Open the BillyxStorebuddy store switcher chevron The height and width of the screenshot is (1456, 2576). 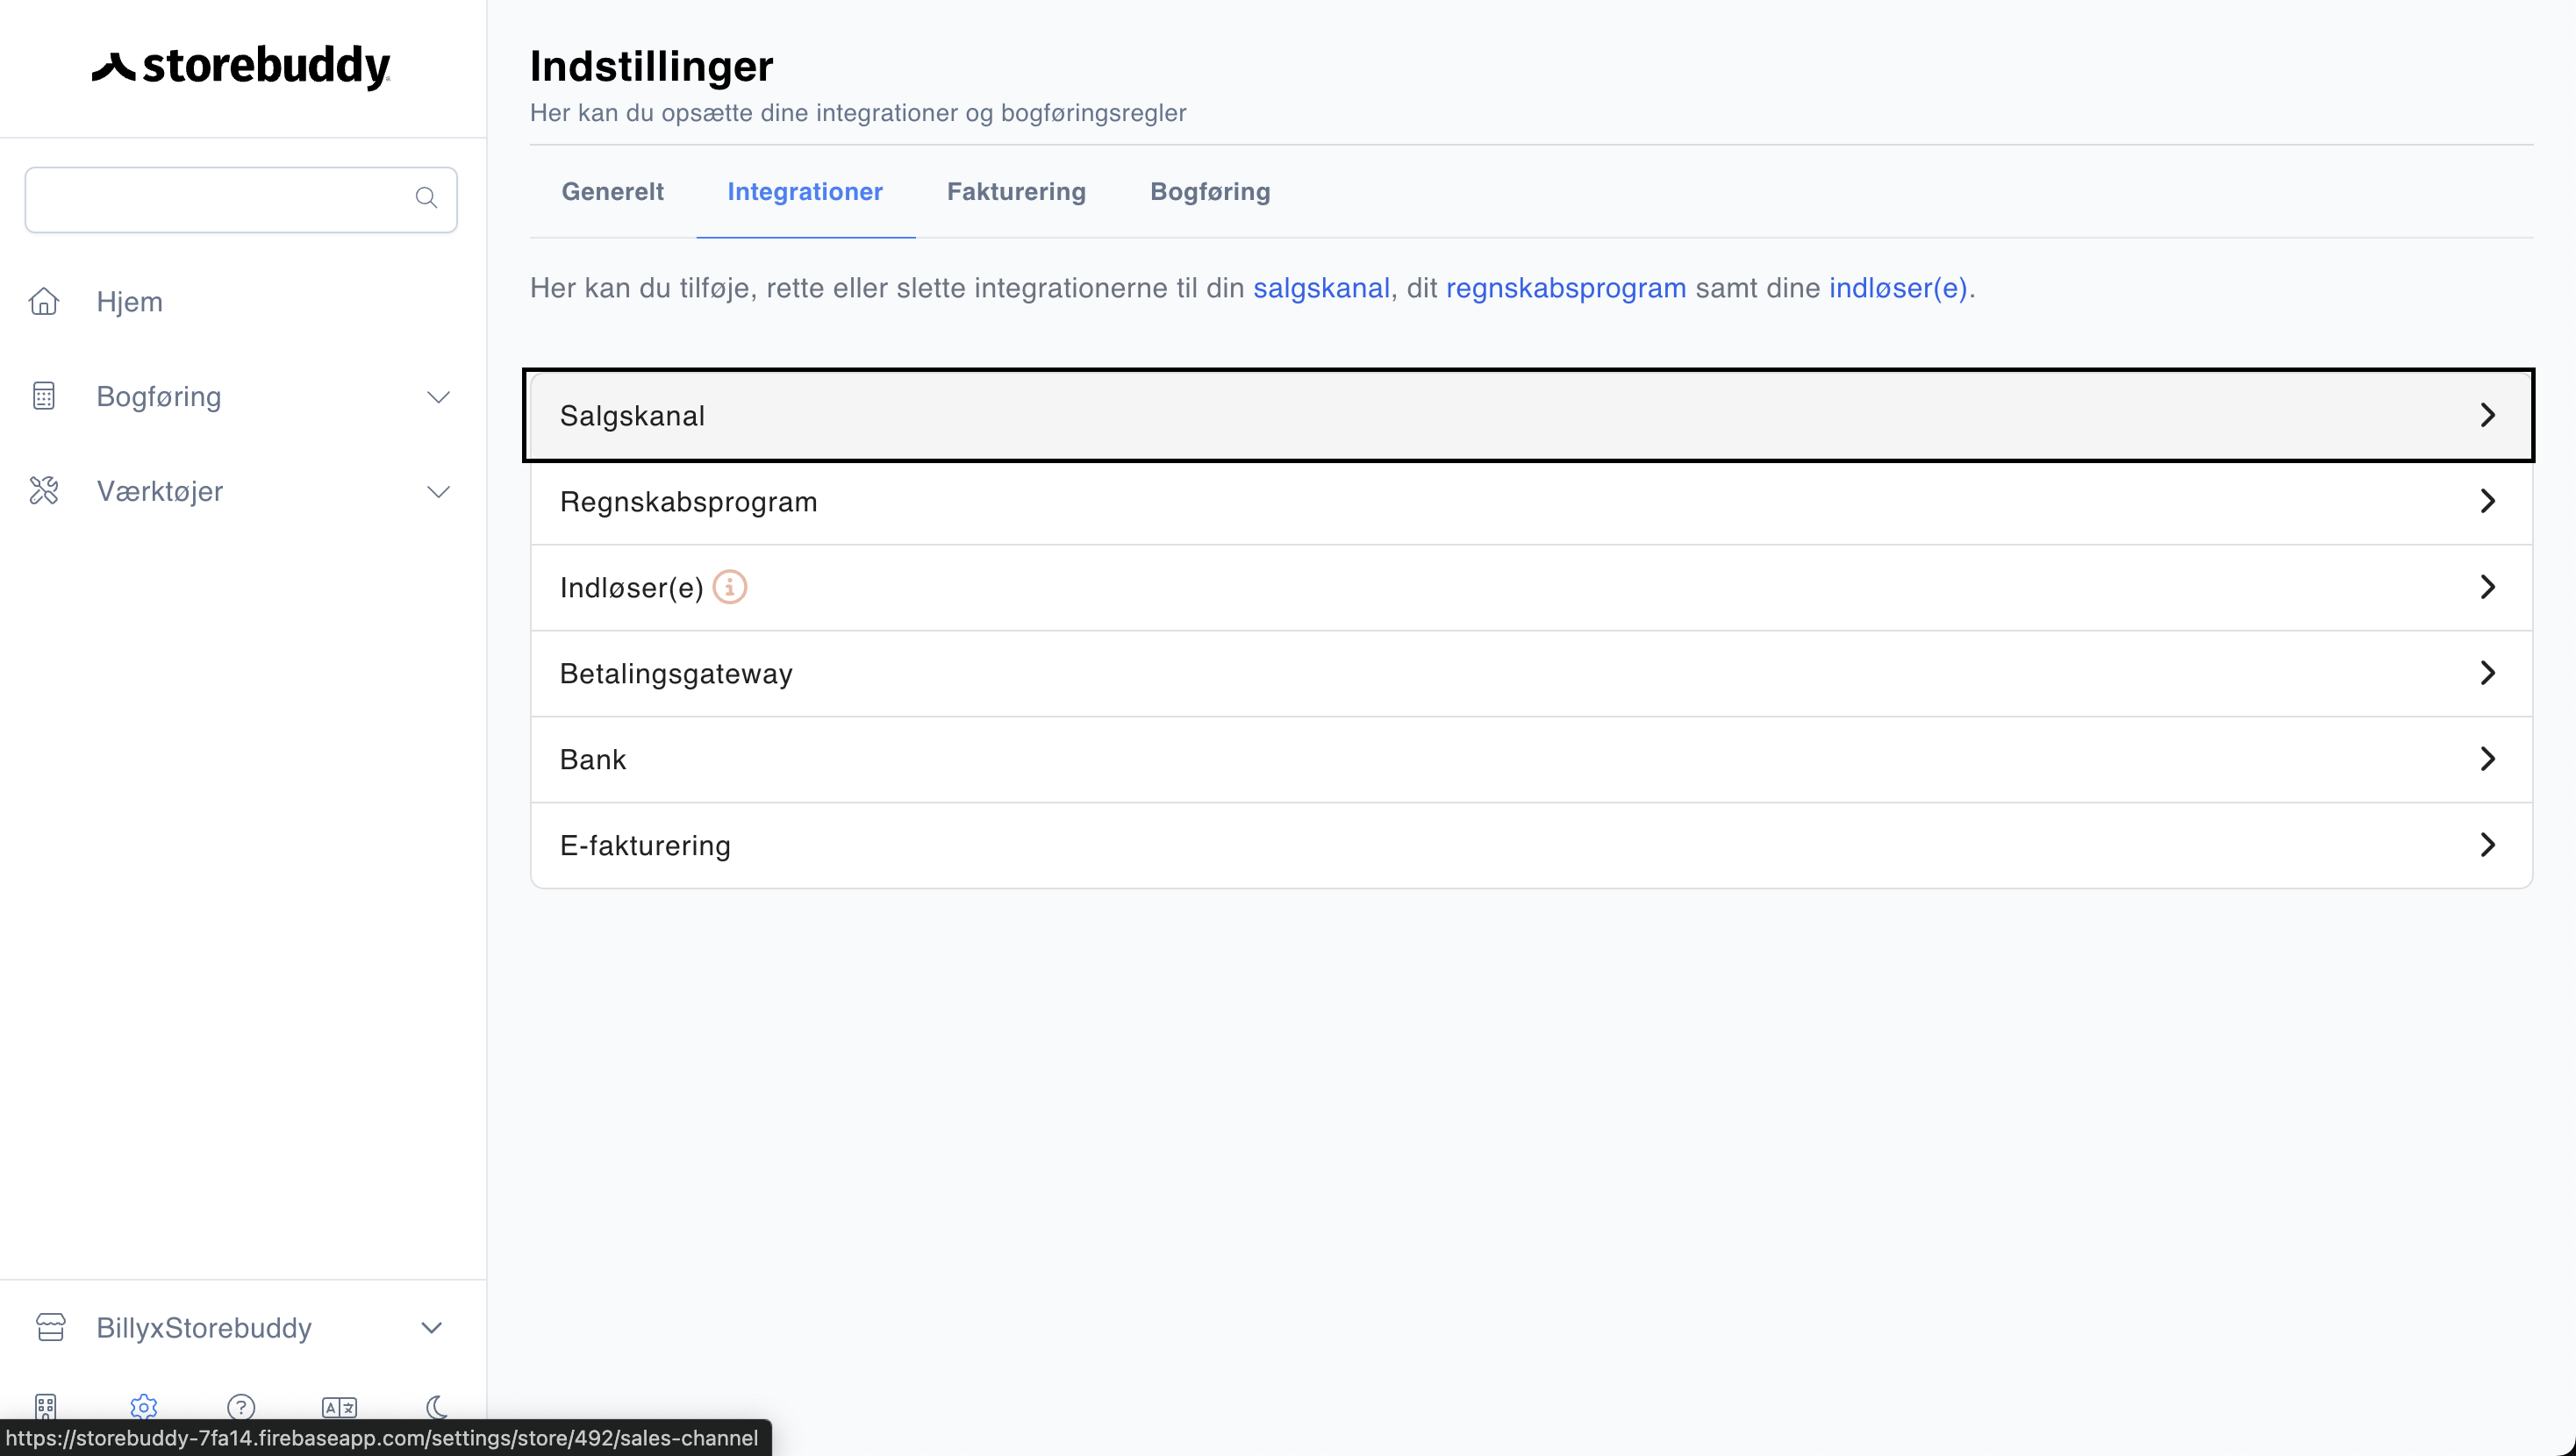point(431,1328)
